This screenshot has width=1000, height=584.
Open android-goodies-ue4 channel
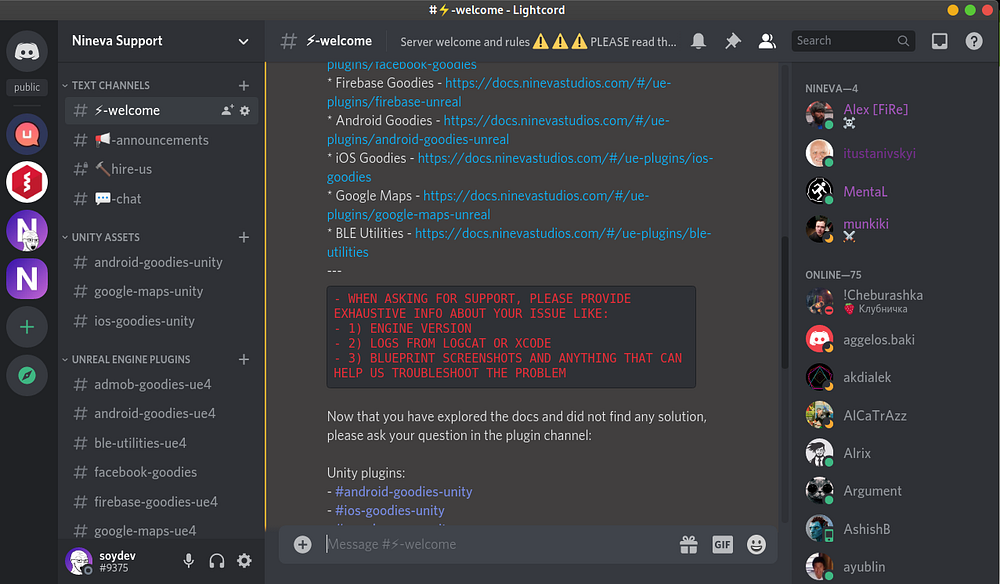(161, 414)
